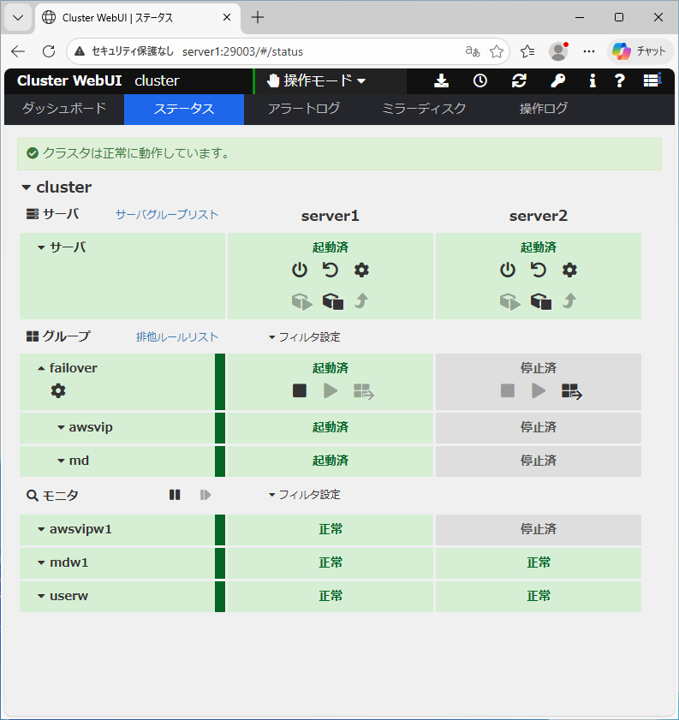679x720 pixels.
Task: Open the 操作モード mode dropdown
Action: [x=317, y=81]
